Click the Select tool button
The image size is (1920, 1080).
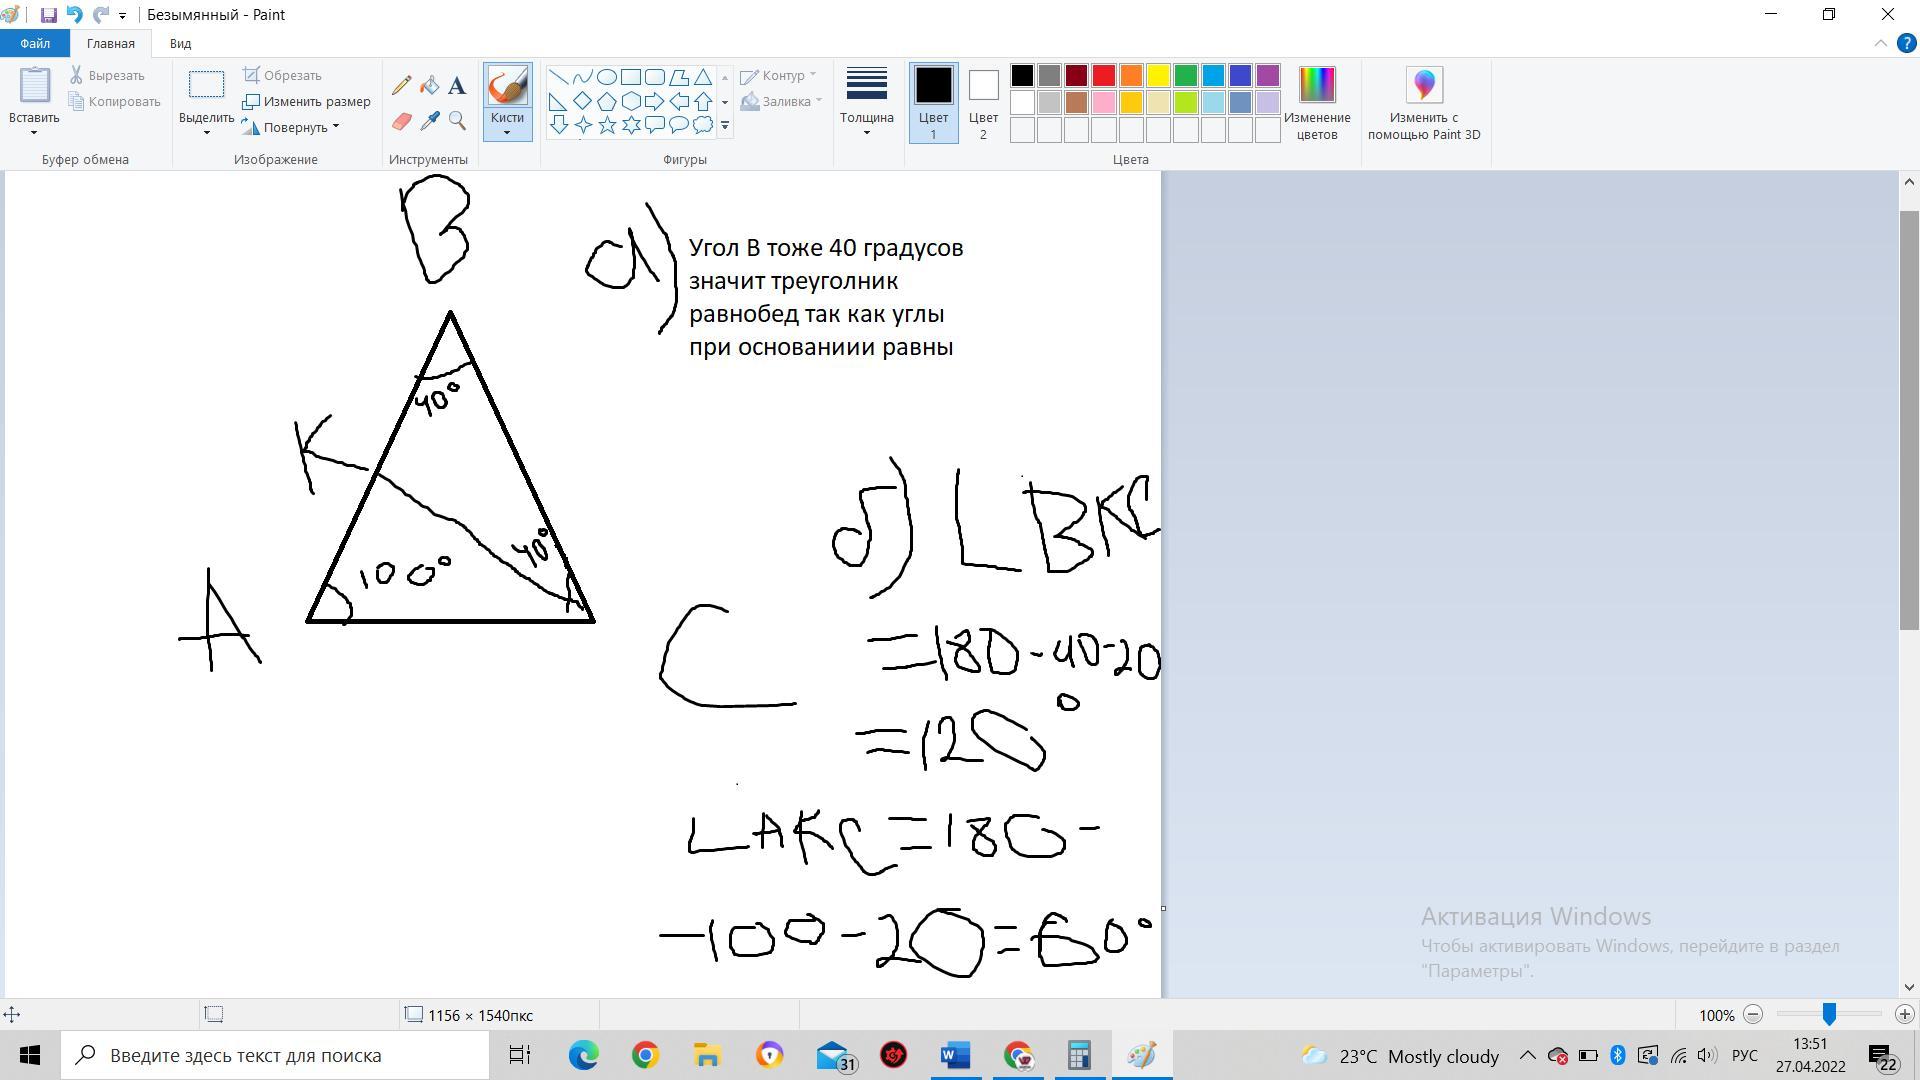tap(206, 85)
